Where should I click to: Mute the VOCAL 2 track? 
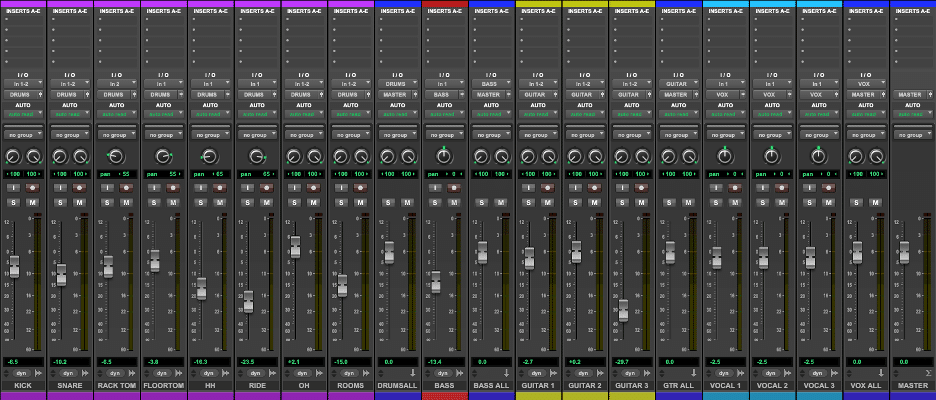[x=782, y=203]
